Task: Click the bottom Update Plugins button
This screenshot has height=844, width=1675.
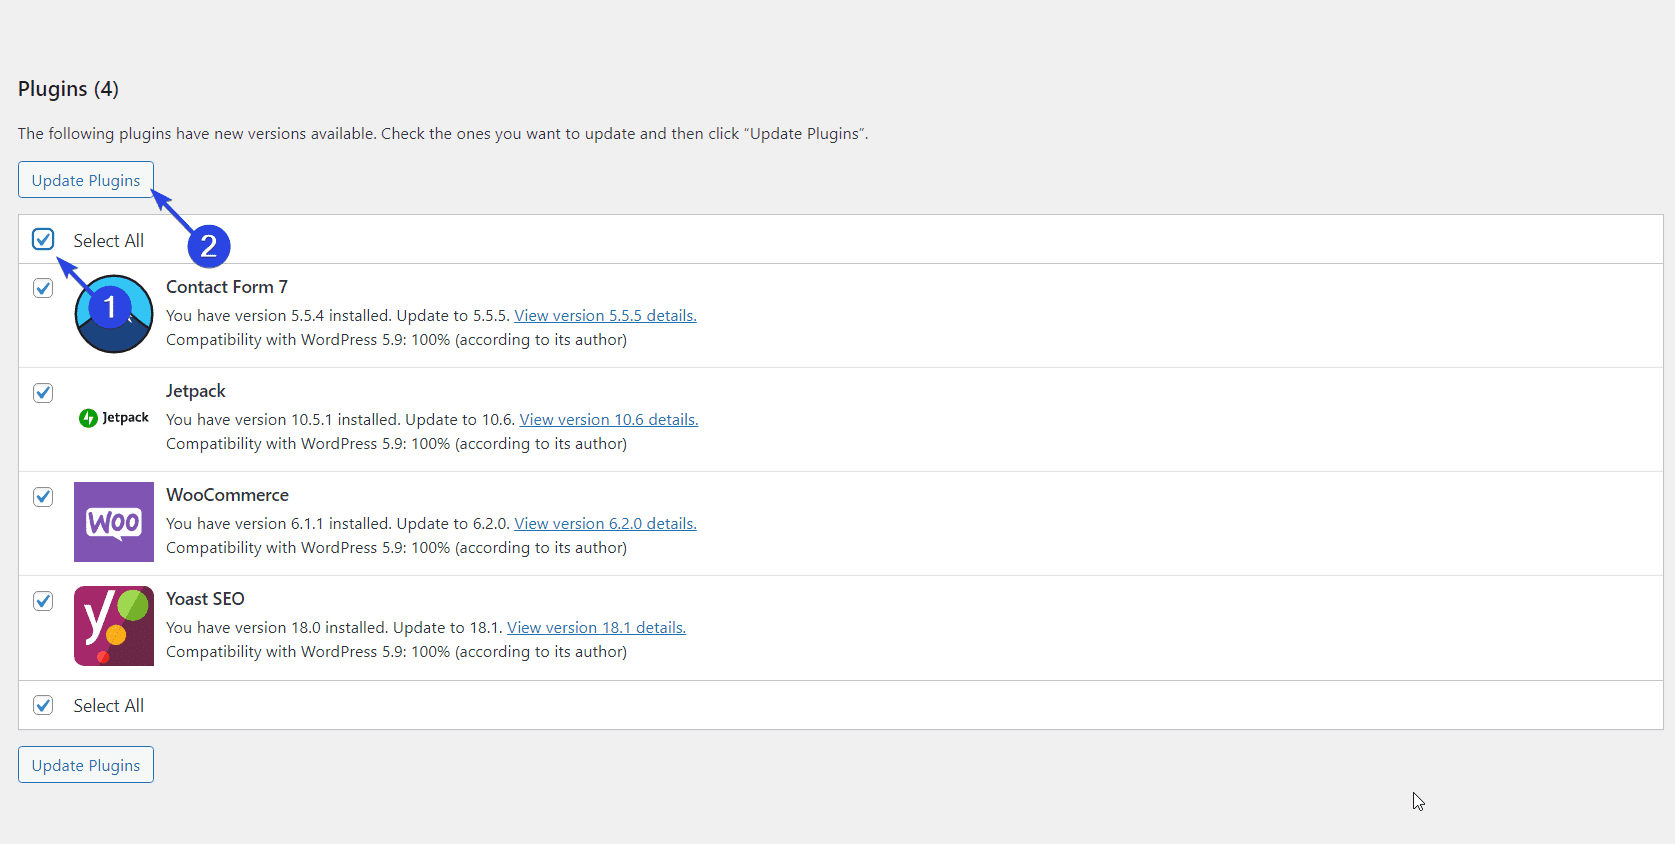Action: tap(86, 765)
